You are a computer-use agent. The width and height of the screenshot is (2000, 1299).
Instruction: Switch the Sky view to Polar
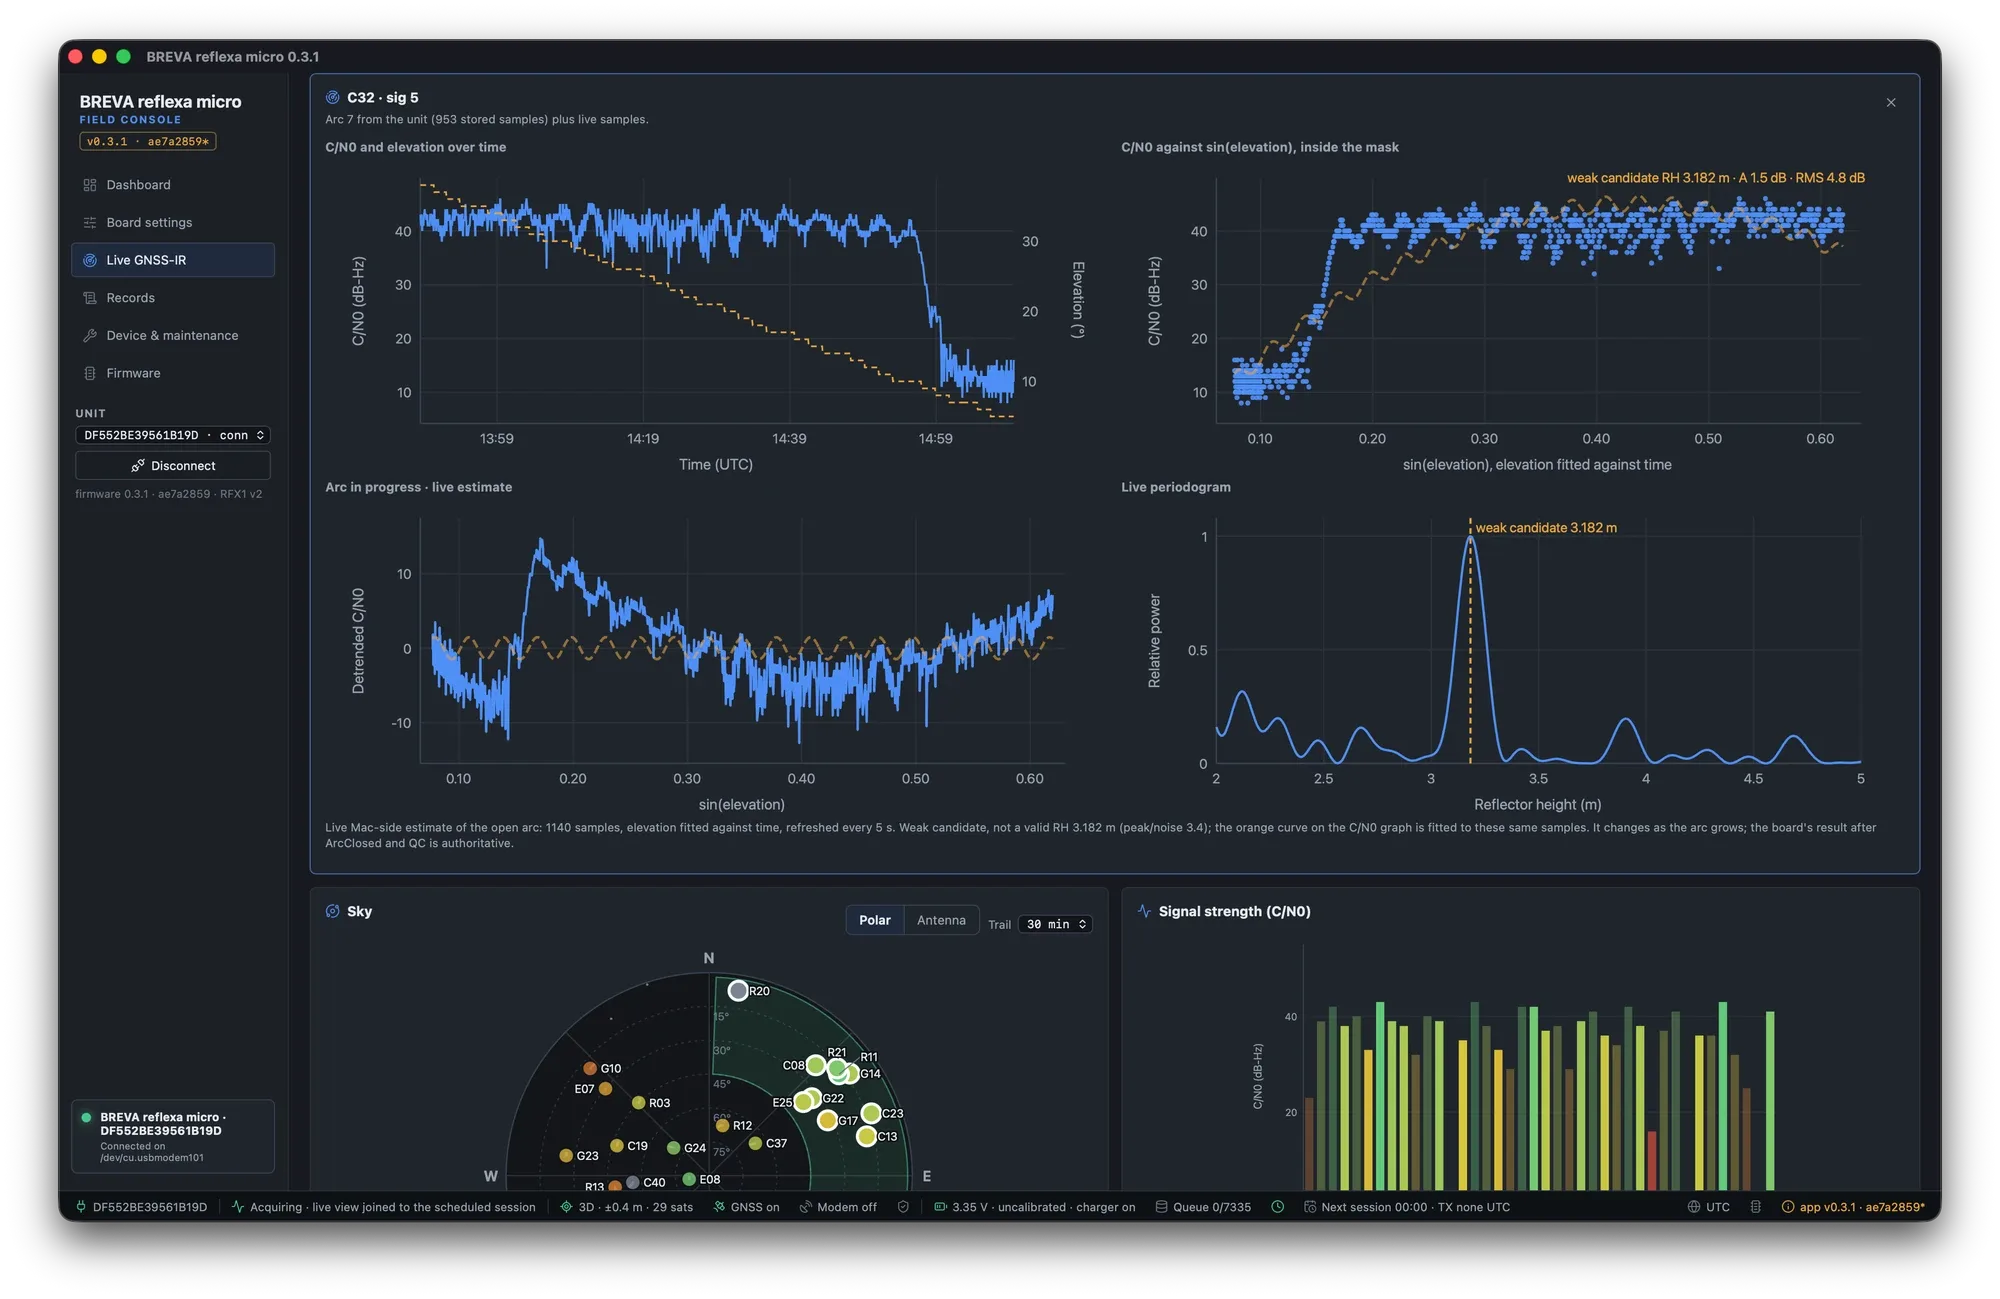[874, 920]
